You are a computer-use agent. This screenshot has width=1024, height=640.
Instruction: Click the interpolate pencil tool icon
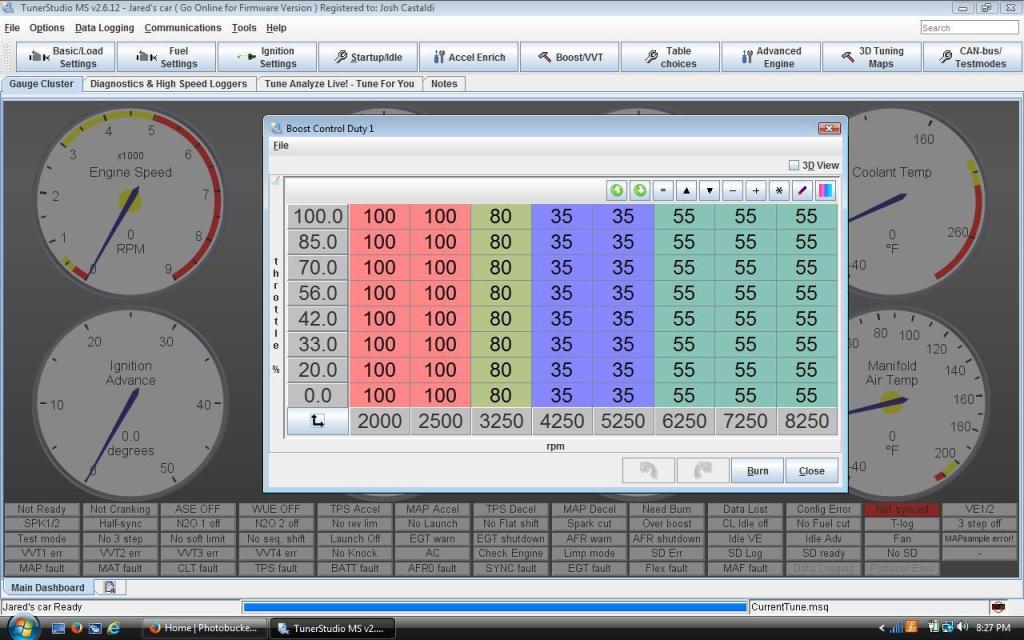coord(802,190)
